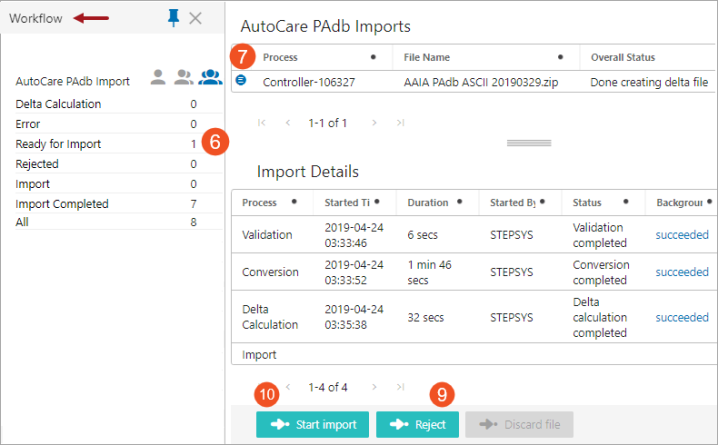The height and width of the screenshot is (445, 718).
Task: Click Done creating delta file status
Action: (649, 82)
